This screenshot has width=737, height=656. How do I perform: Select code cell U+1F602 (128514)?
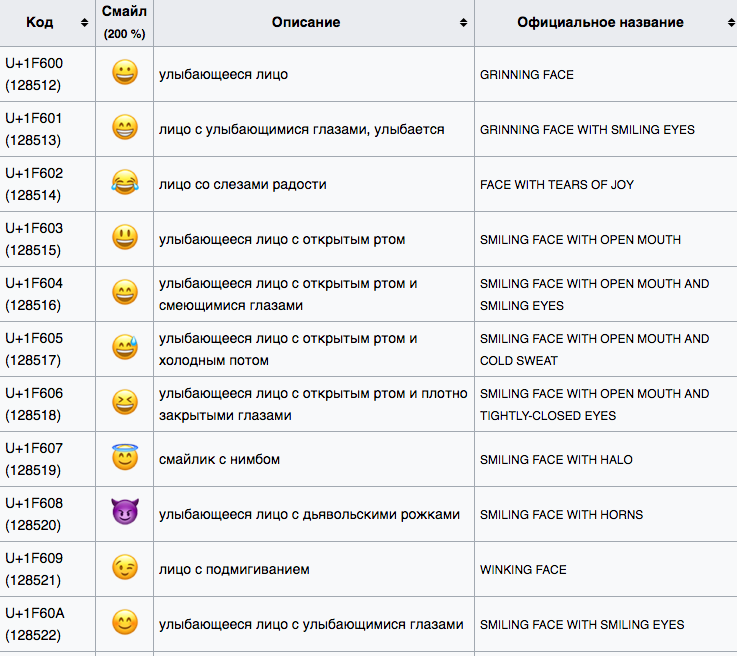point(47,184)
